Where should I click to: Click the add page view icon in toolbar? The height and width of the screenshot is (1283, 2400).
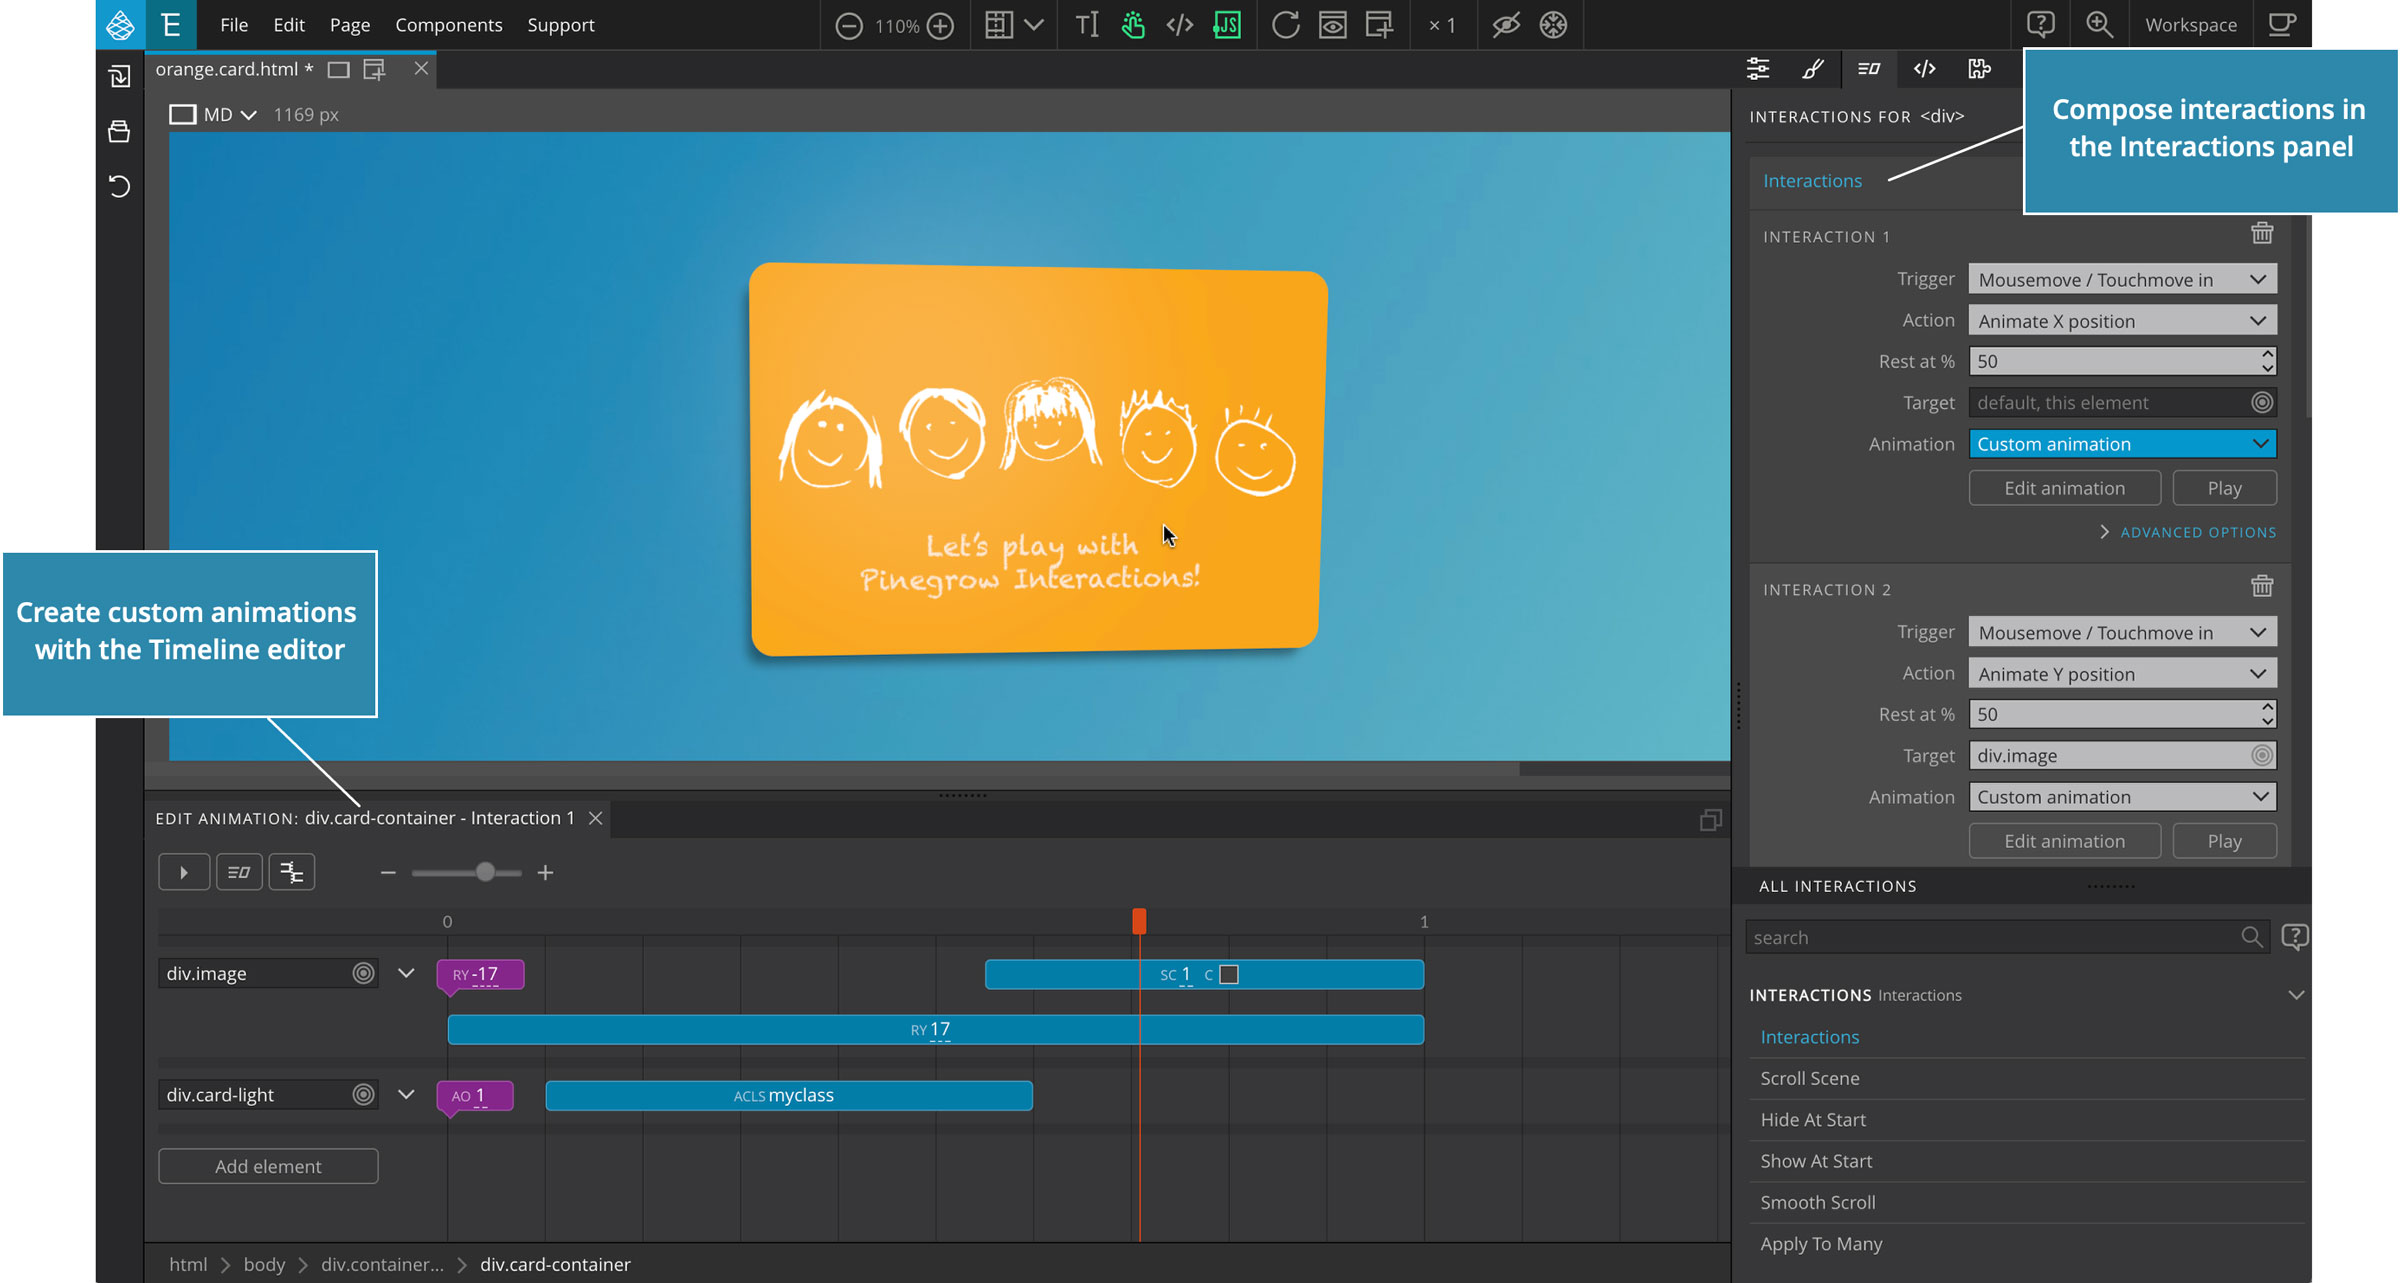[1379, 25]
